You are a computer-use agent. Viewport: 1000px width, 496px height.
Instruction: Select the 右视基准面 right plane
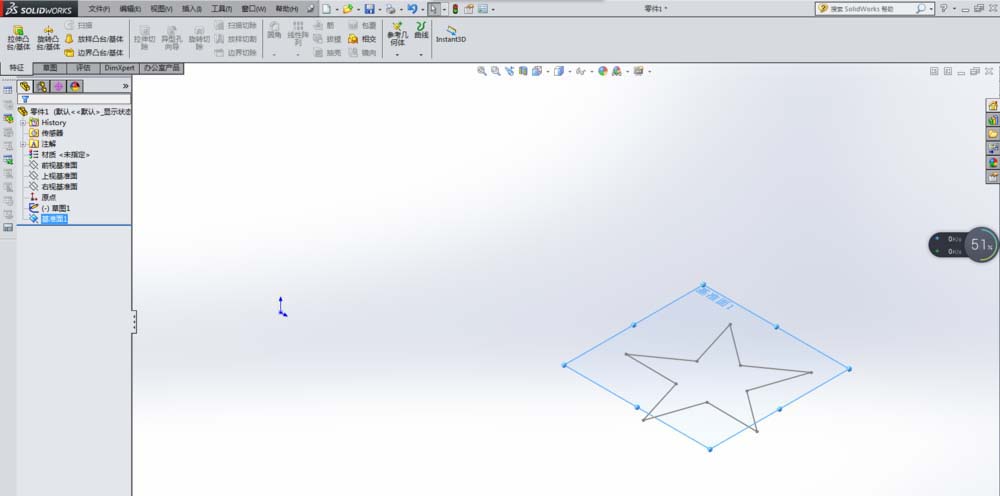click(x=54, y=187)
